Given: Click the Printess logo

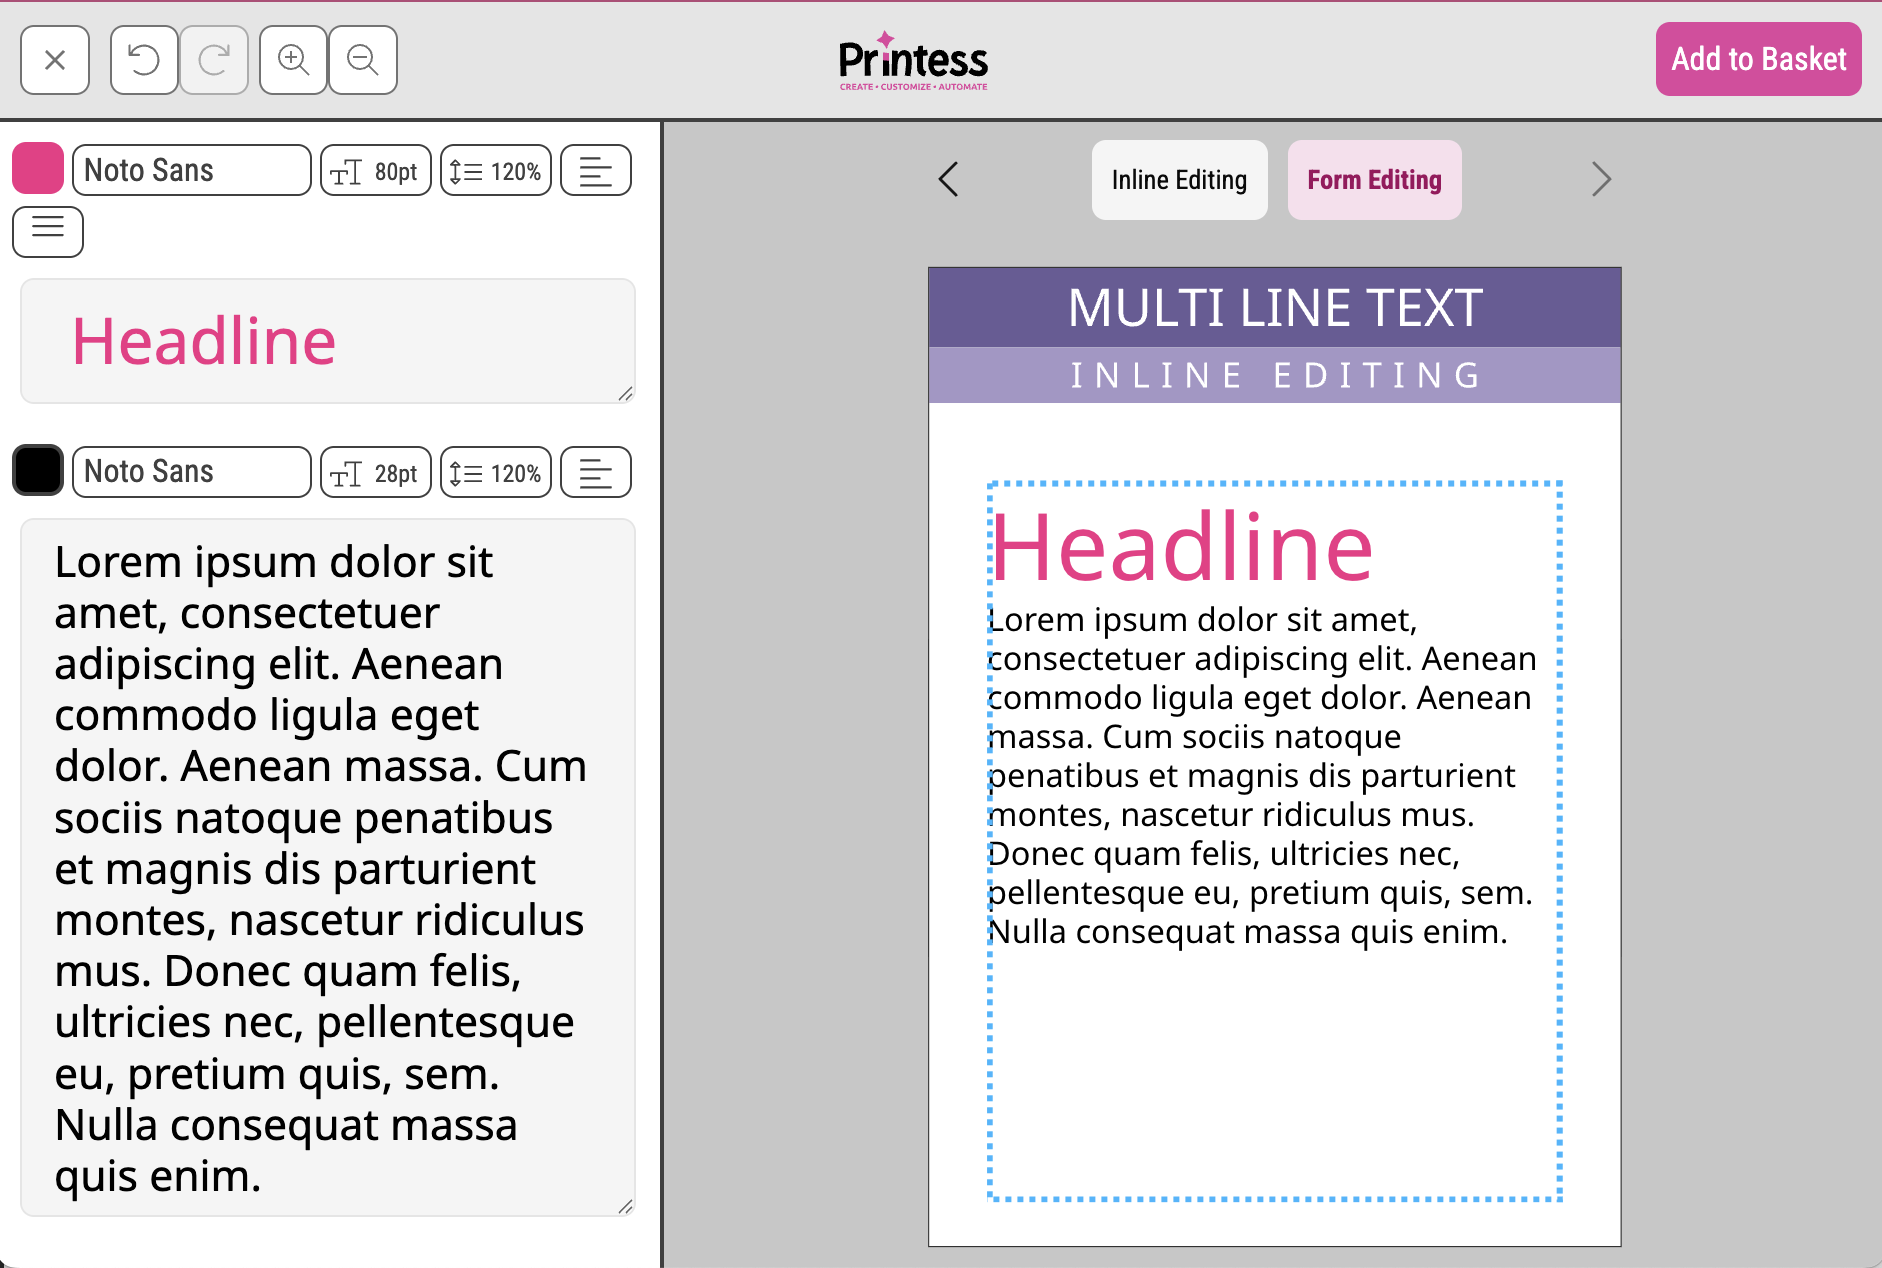Looking at the screenshot, I should pyautogui.click(x=913, y=61).
